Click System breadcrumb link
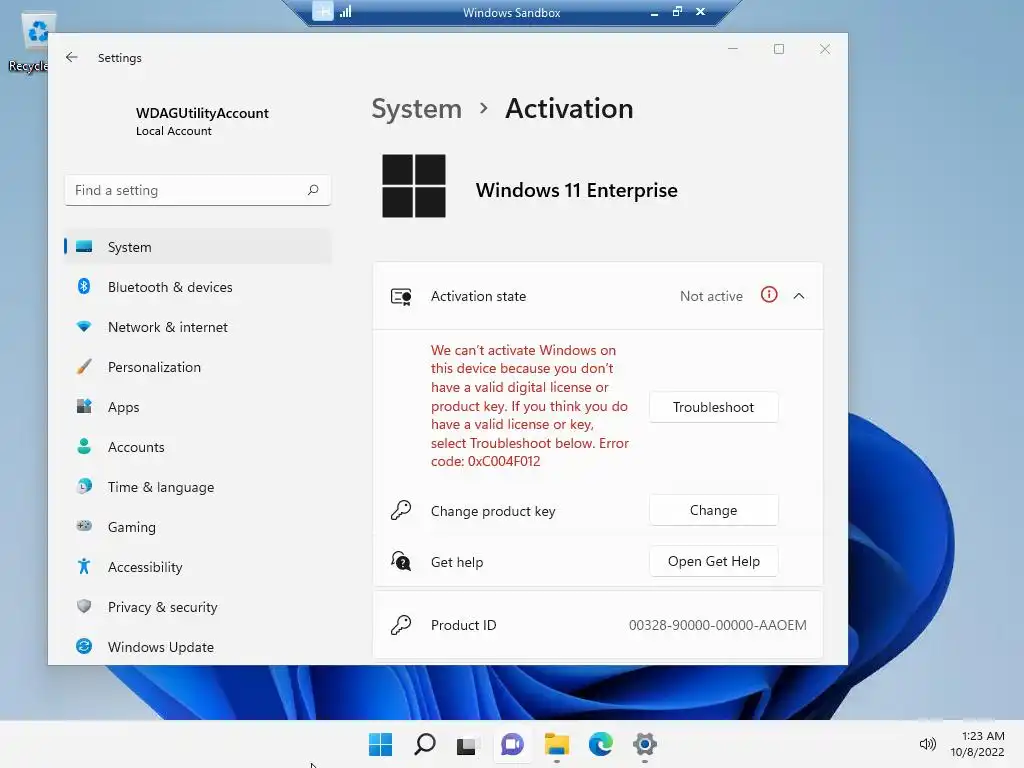Viewport: 1024px width, 768px height. [416, 108]
